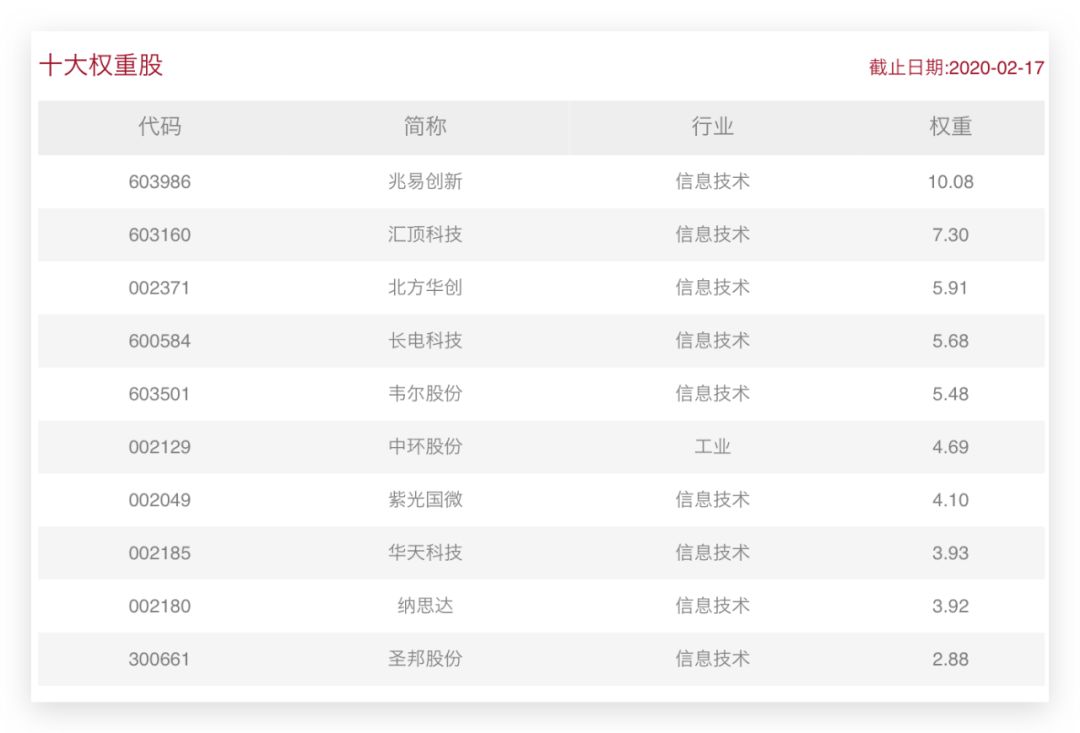Click 信息技术 in the 长电科技 row

712,340
